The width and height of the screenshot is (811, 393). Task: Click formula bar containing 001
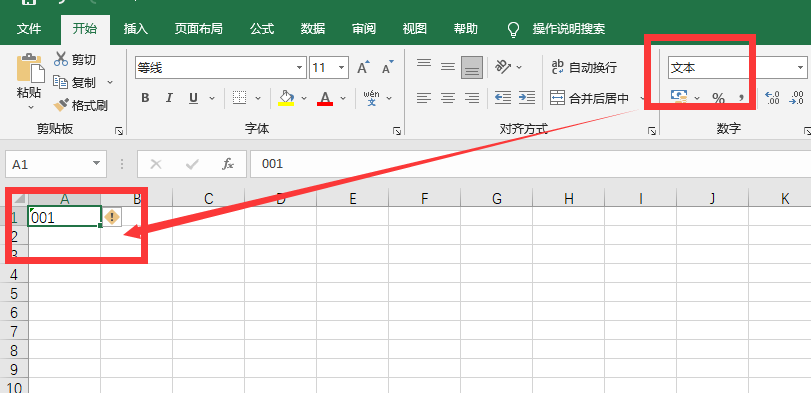point(530,164)
